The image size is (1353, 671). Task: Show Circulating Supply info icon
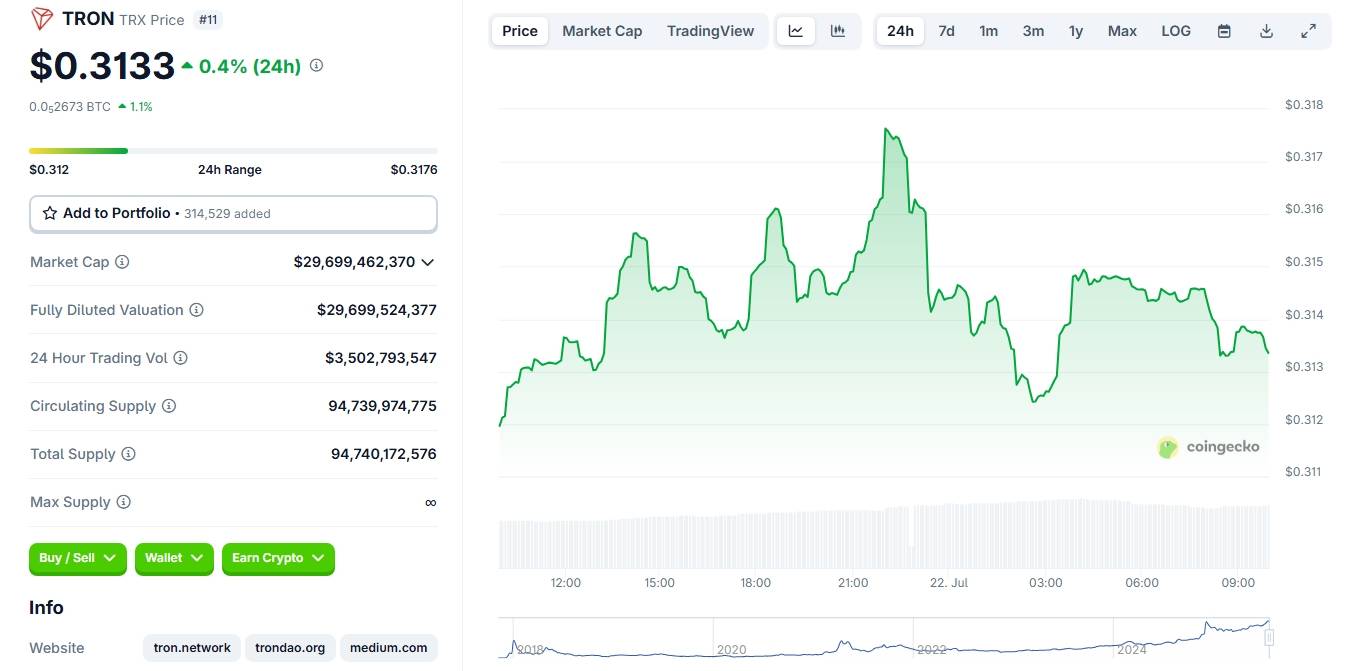coord(169,406)
